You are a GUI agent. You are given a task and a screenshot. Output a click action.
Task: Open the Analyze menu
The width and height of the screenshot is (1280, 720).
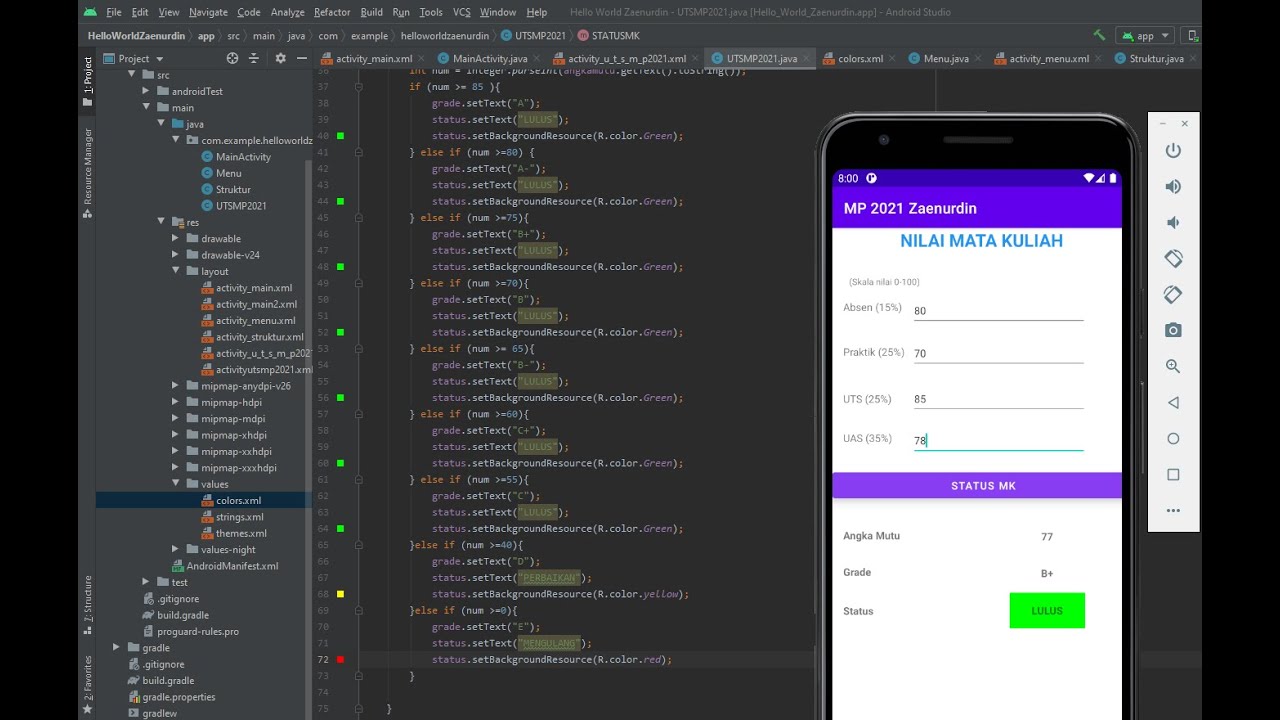288,12
